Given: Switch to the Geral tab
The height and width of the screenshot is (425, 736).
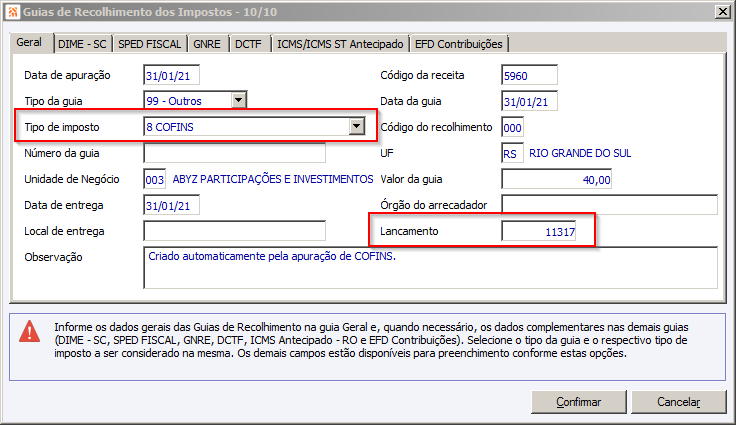Looking at the screenshot, I should pyautogui.click(x=29, y=43).
